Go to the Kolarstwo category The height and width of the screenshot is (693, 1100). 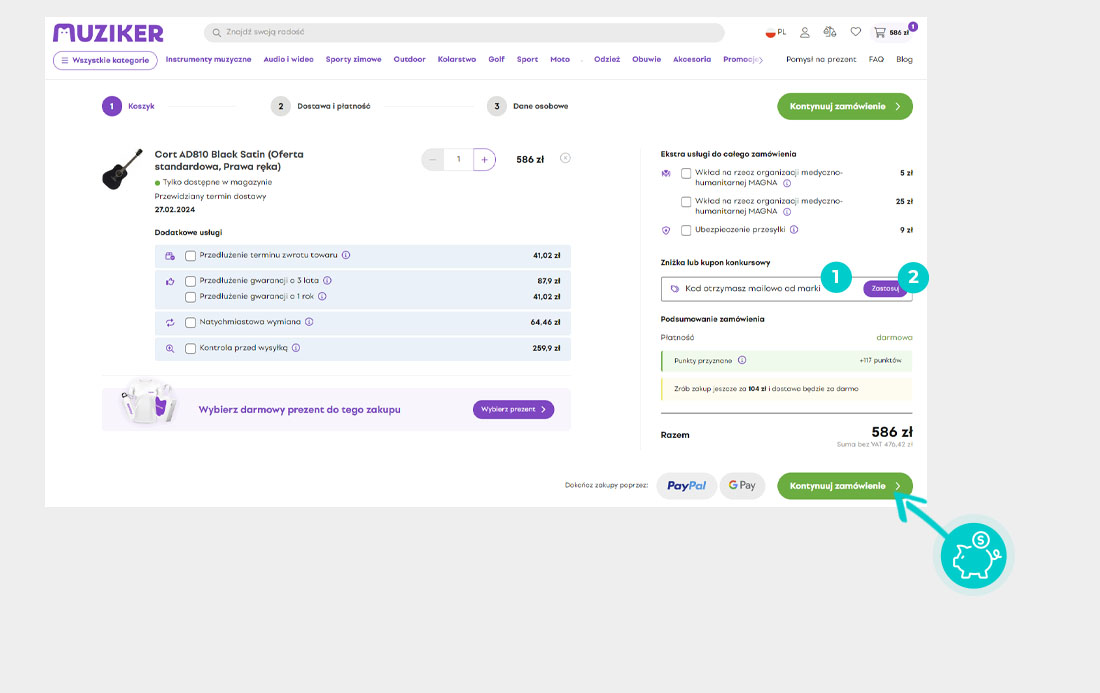point(457,60)
